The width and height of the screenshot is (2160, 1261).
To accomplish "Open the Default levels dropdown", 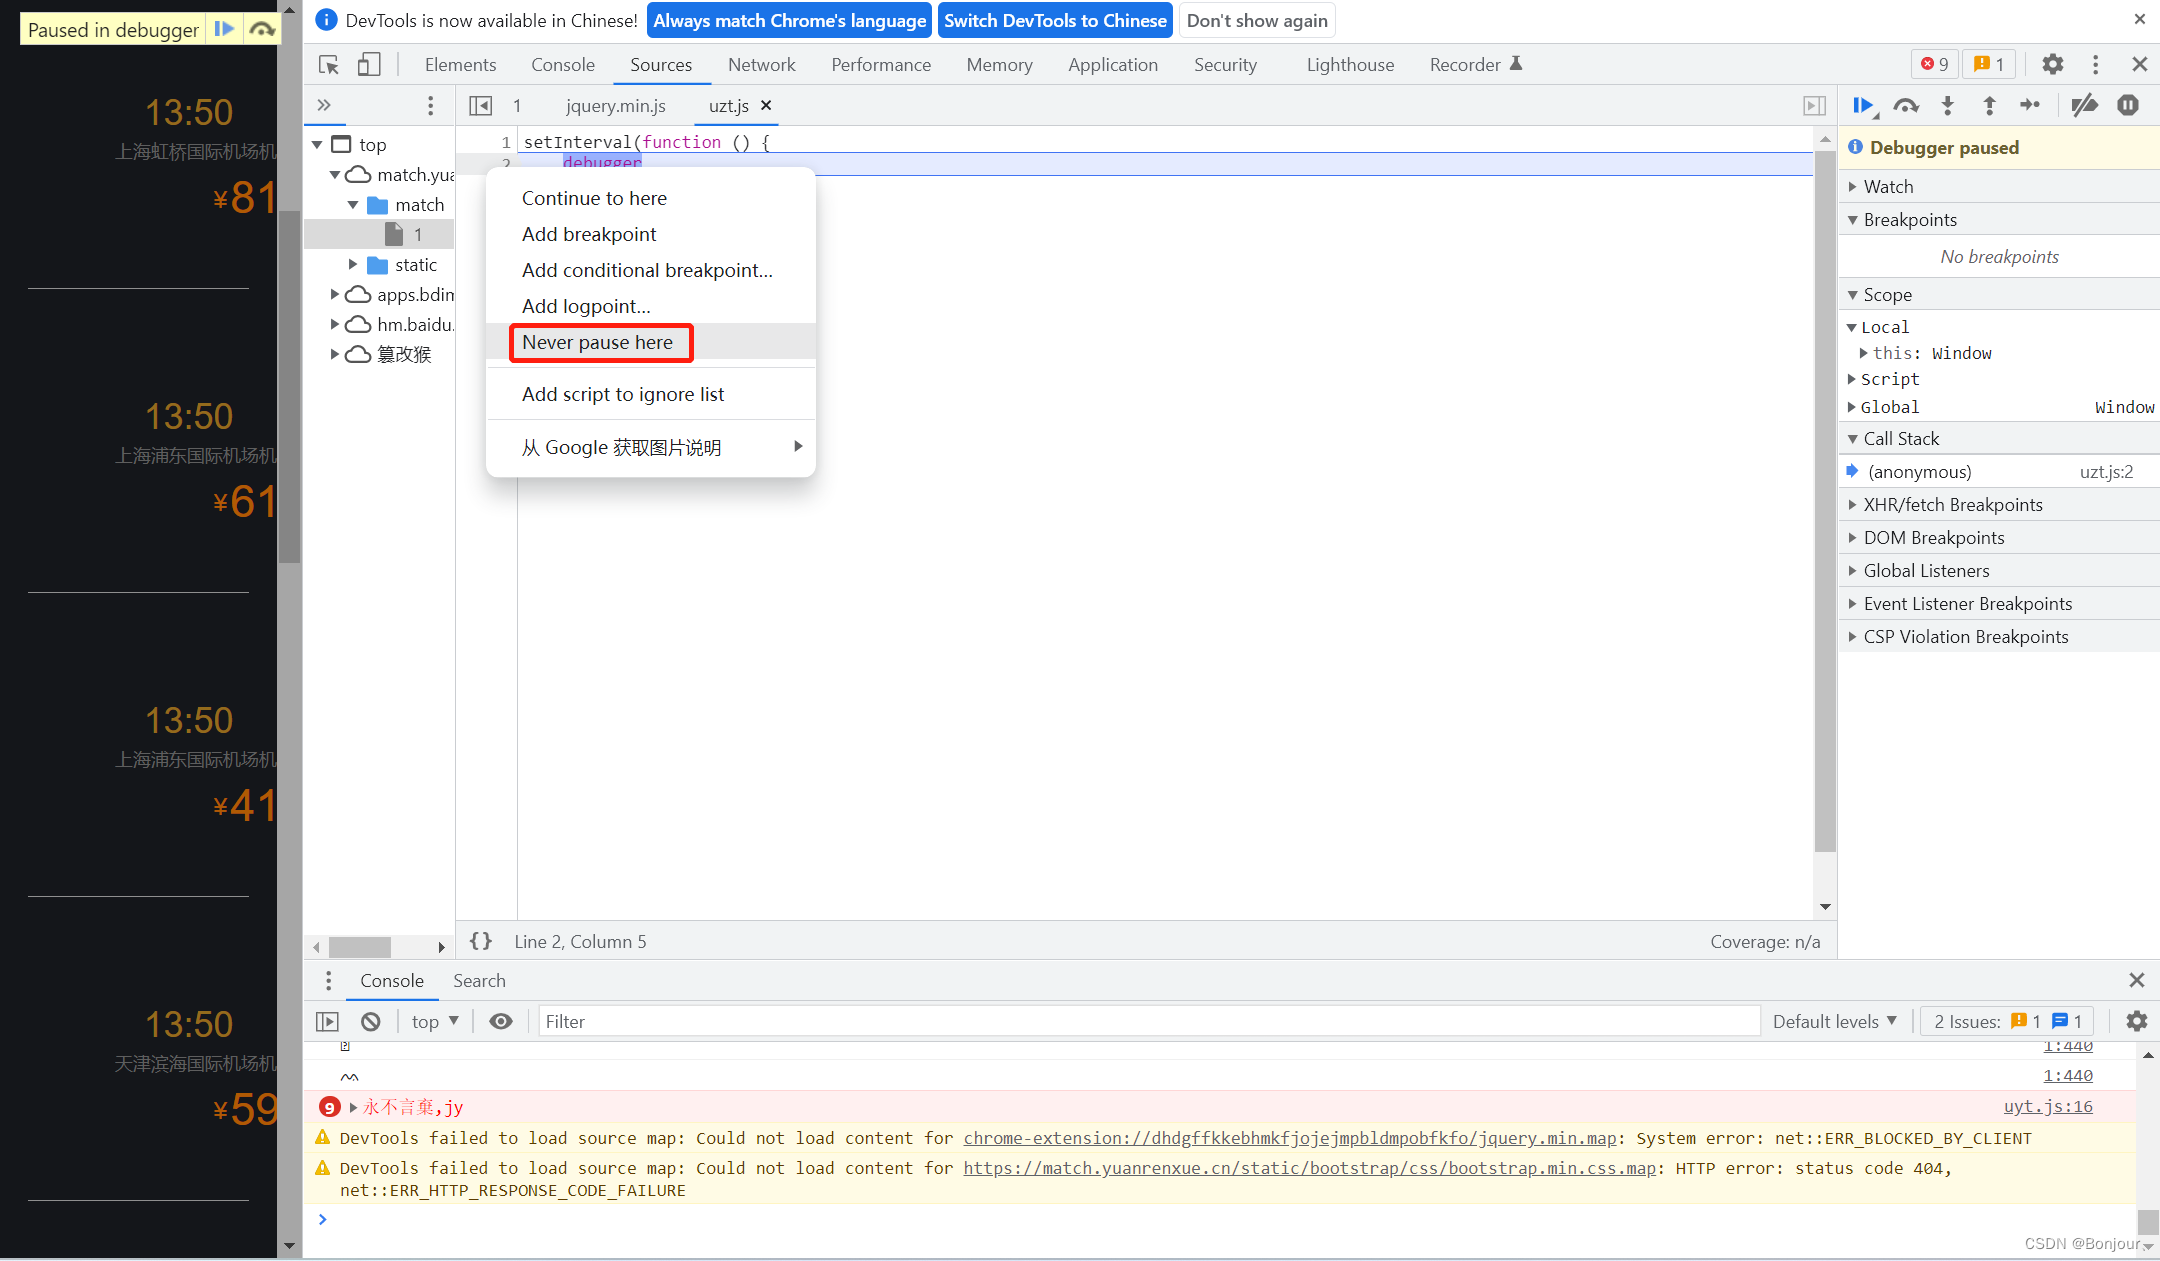I will pos(1834,1021).
